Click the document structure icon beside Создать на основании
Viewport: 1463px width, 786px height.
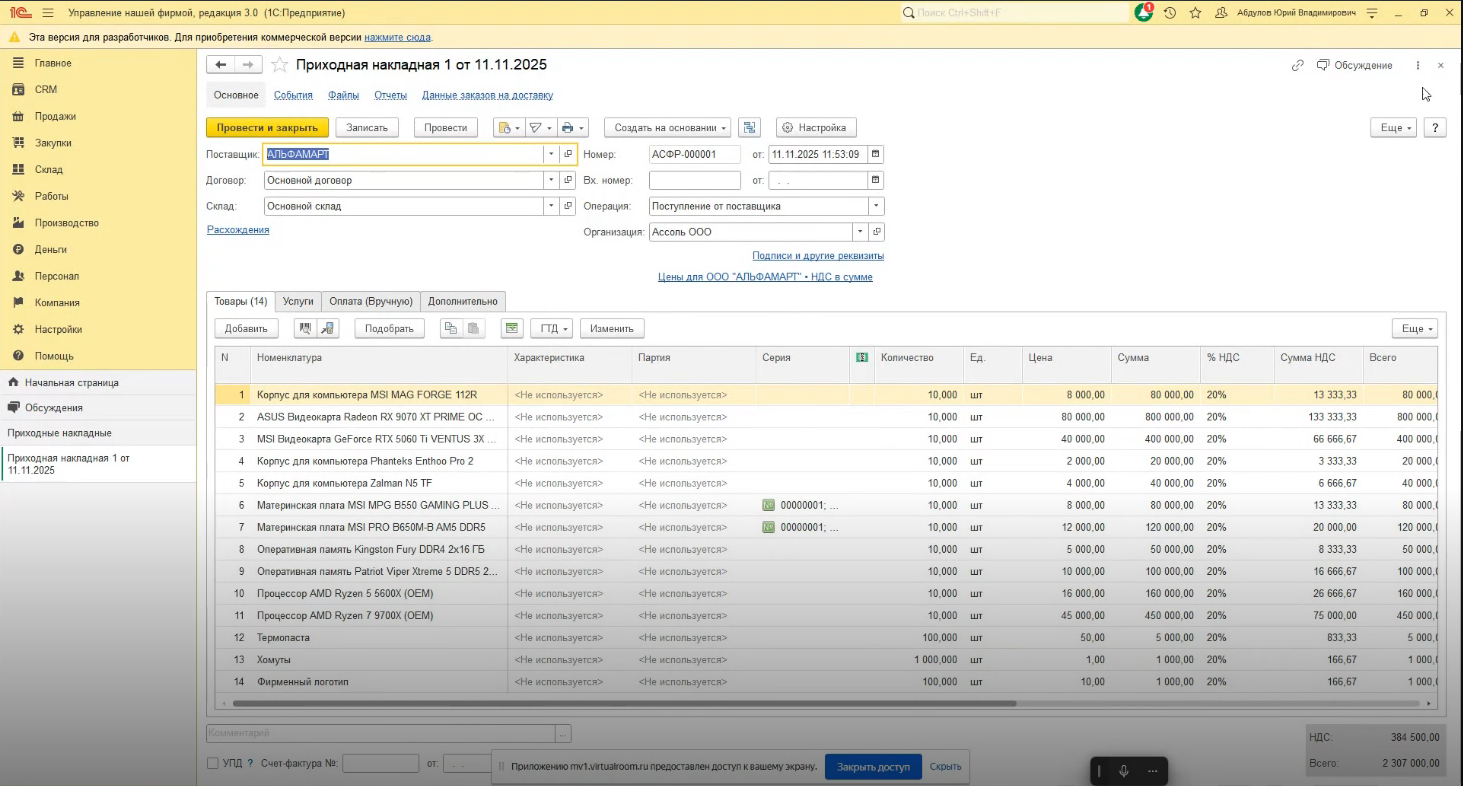click(x=750, y=128)
